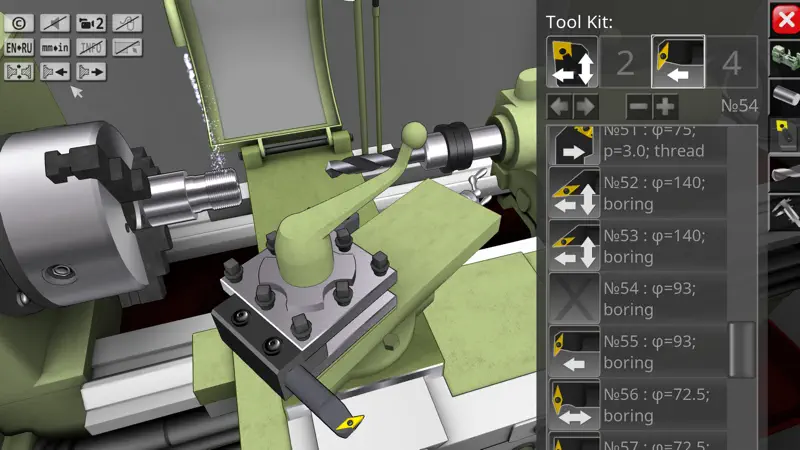Screen dimensions: 800x450
Task: Pick tool №55 boring icon
Action: [x=574, y=352]
